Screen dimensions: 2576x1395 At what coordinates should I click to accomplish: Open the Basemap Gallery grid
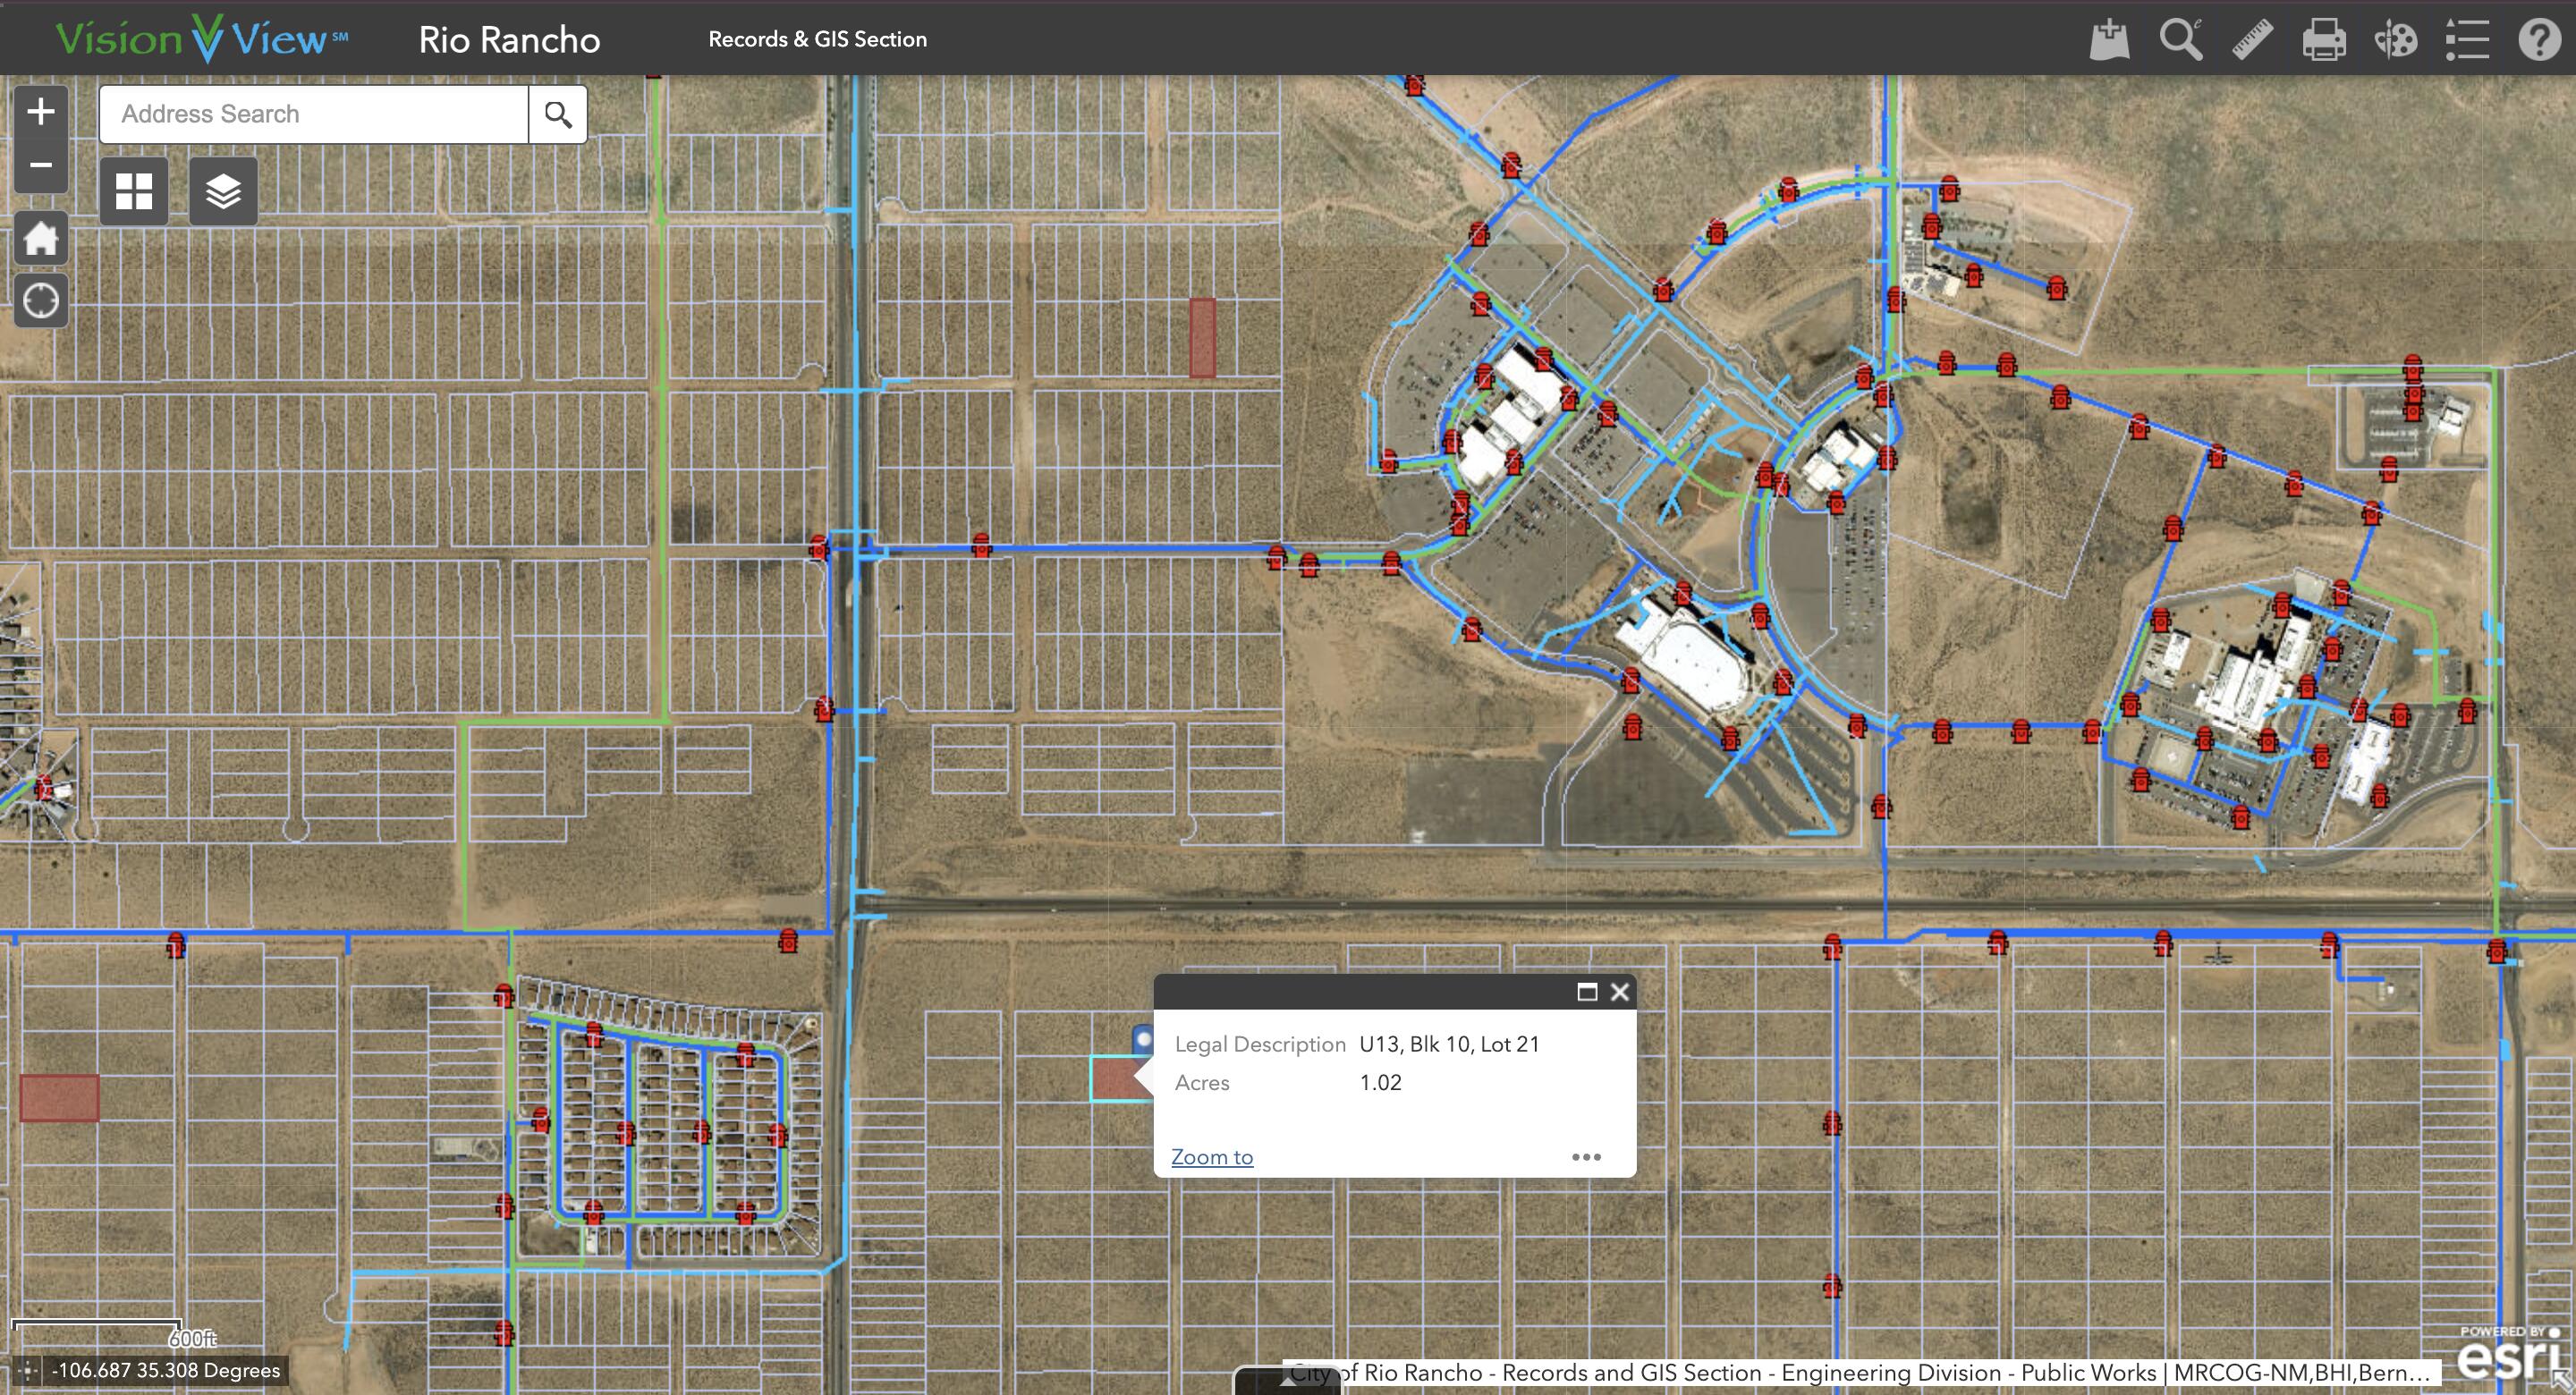coord(134,191)
